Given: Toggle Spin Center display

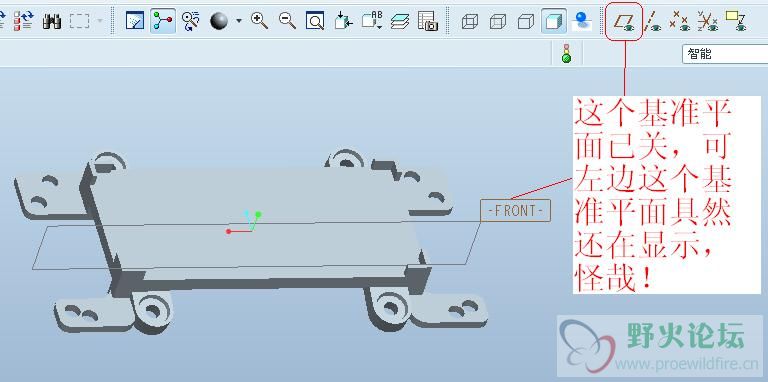Looking at the screenshot, I should pyautogui.click(x=163, y=21).
